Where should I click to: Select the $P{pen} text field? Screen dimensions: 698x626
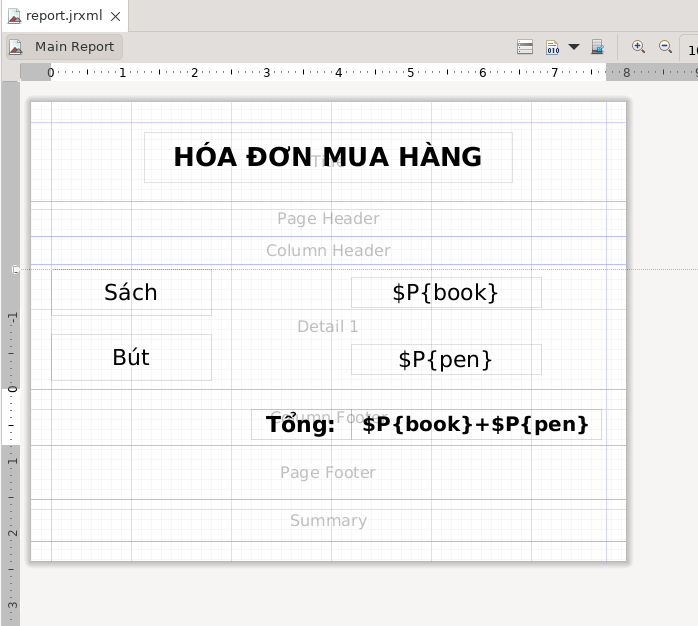[446, 359]
